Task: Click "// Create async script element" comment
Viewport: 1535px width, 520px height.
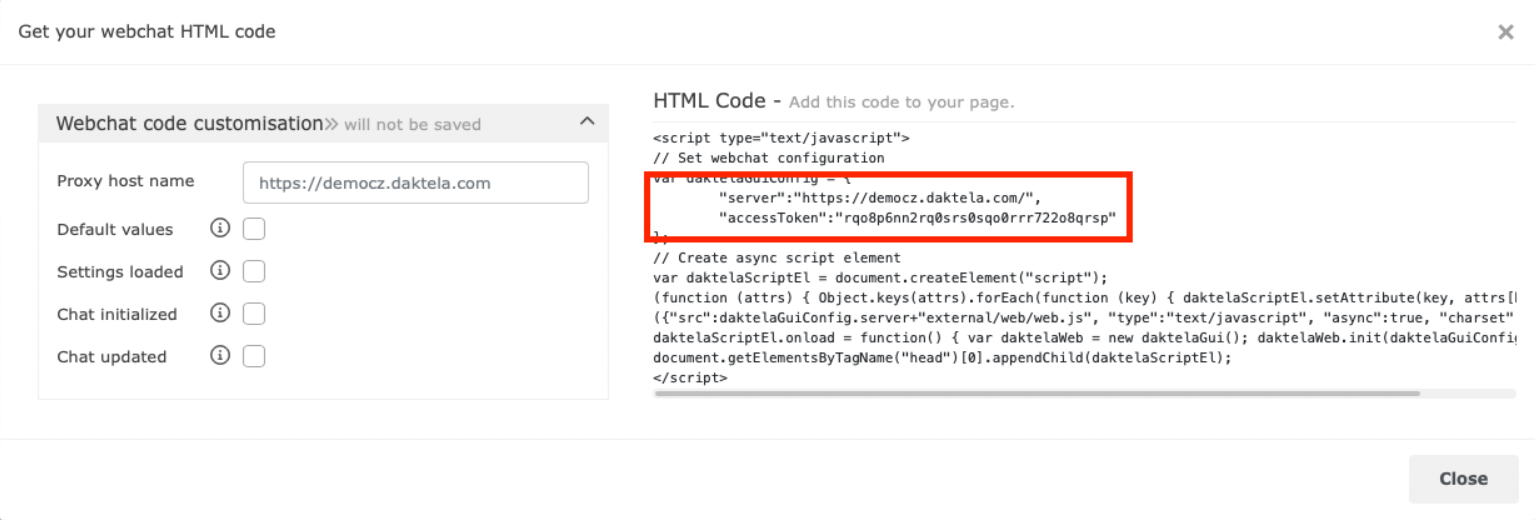Action: click(x=777, y=257)
